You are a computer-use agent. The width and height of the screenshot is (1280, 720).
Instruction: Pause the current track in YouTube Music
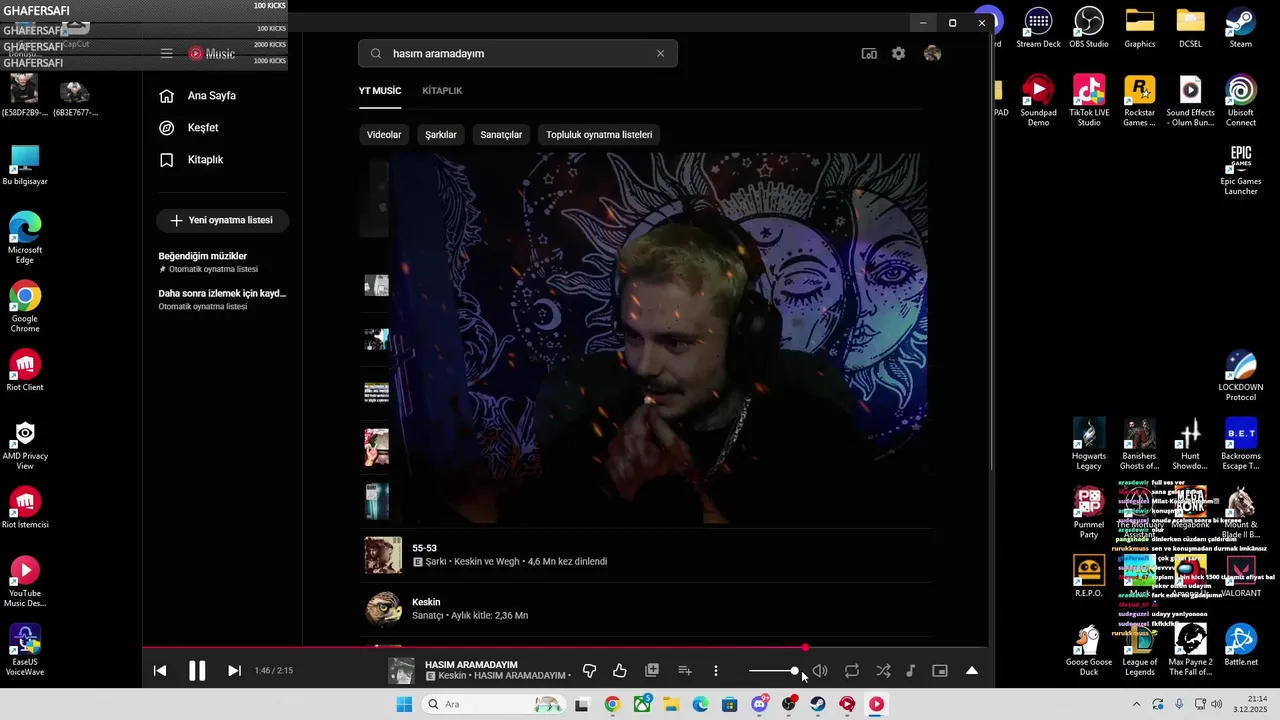pos(197,671)
